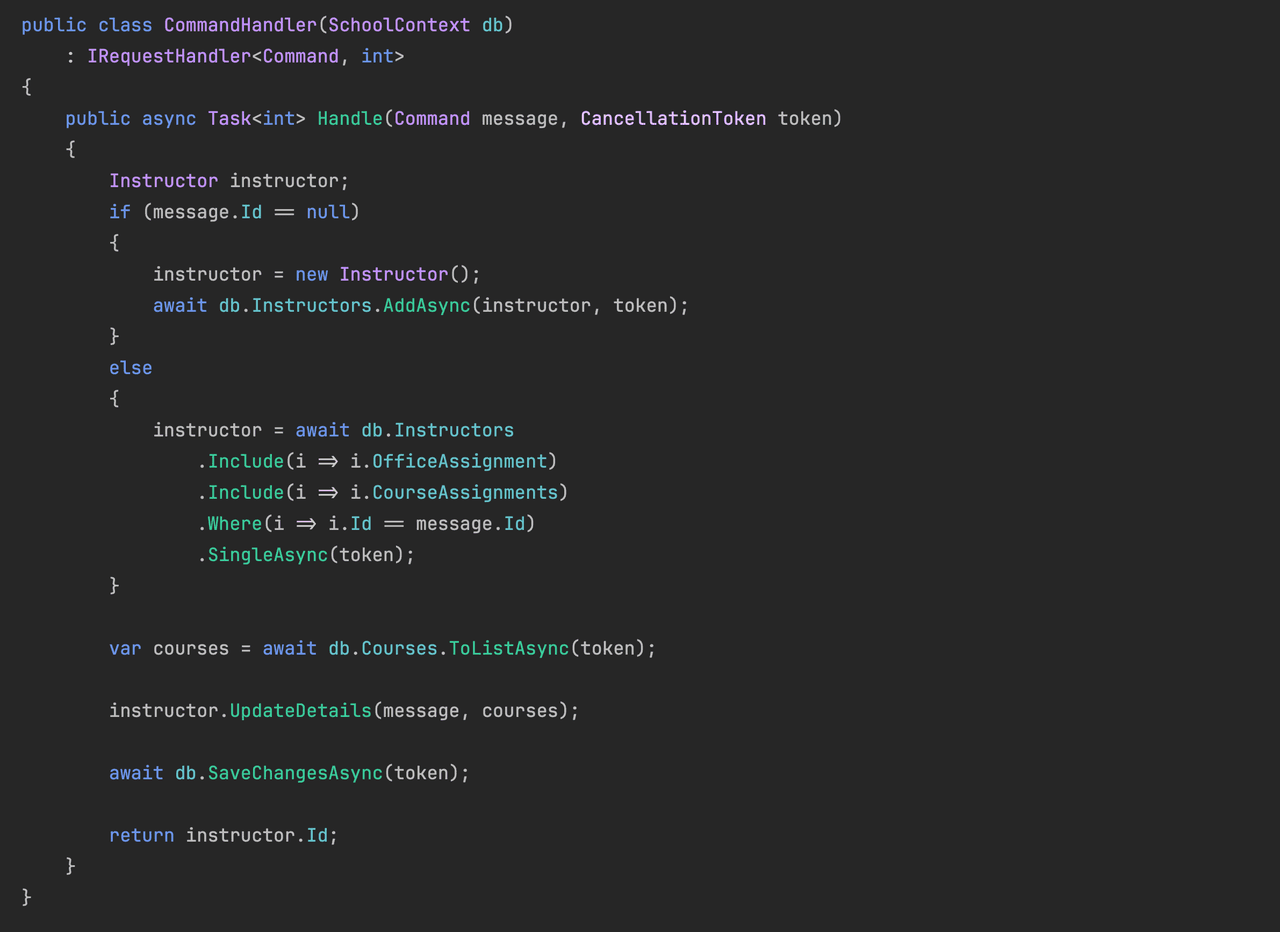Viewport: 1280px width, 932px height.
Task: Click IRequestHandler in the base type
Action: coord(168,56)
